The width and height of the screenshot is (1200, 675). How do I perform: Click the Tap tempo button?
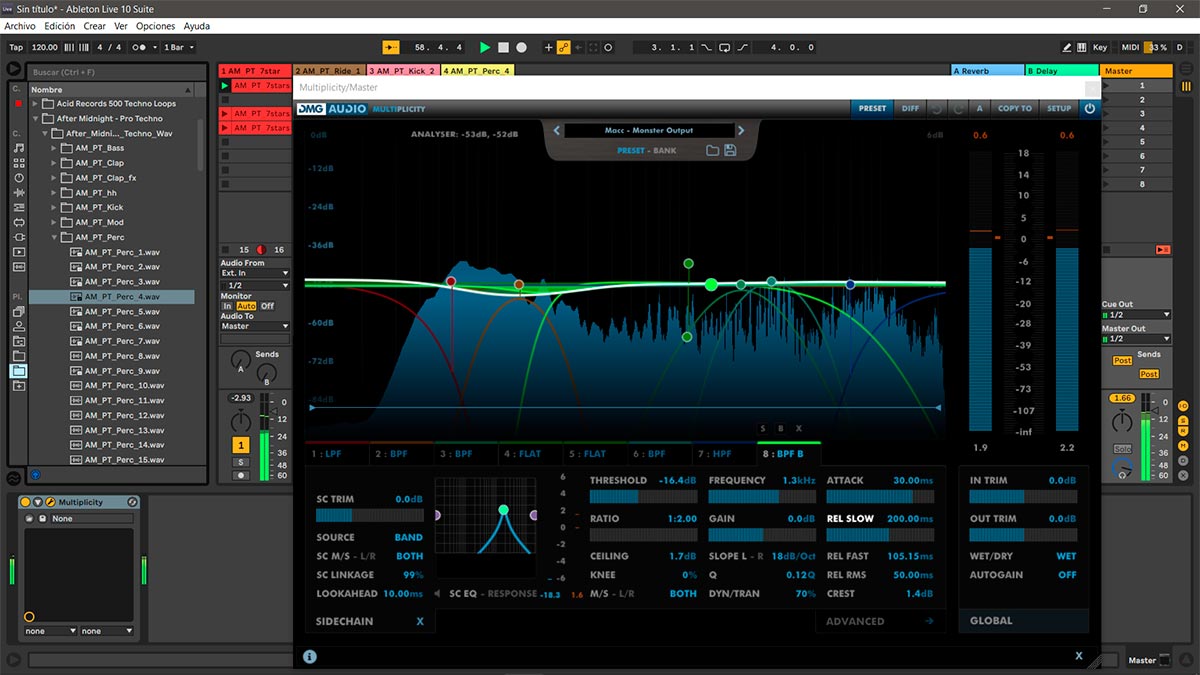16,47
